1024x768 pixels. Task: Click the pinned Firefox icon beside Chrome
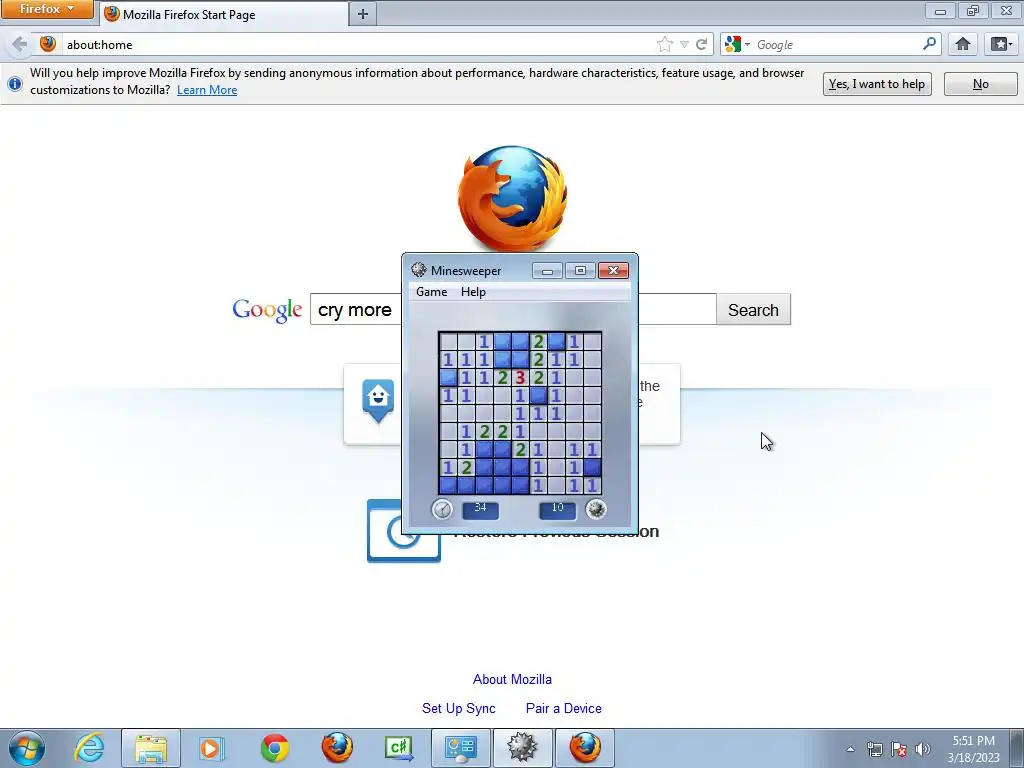337,748
